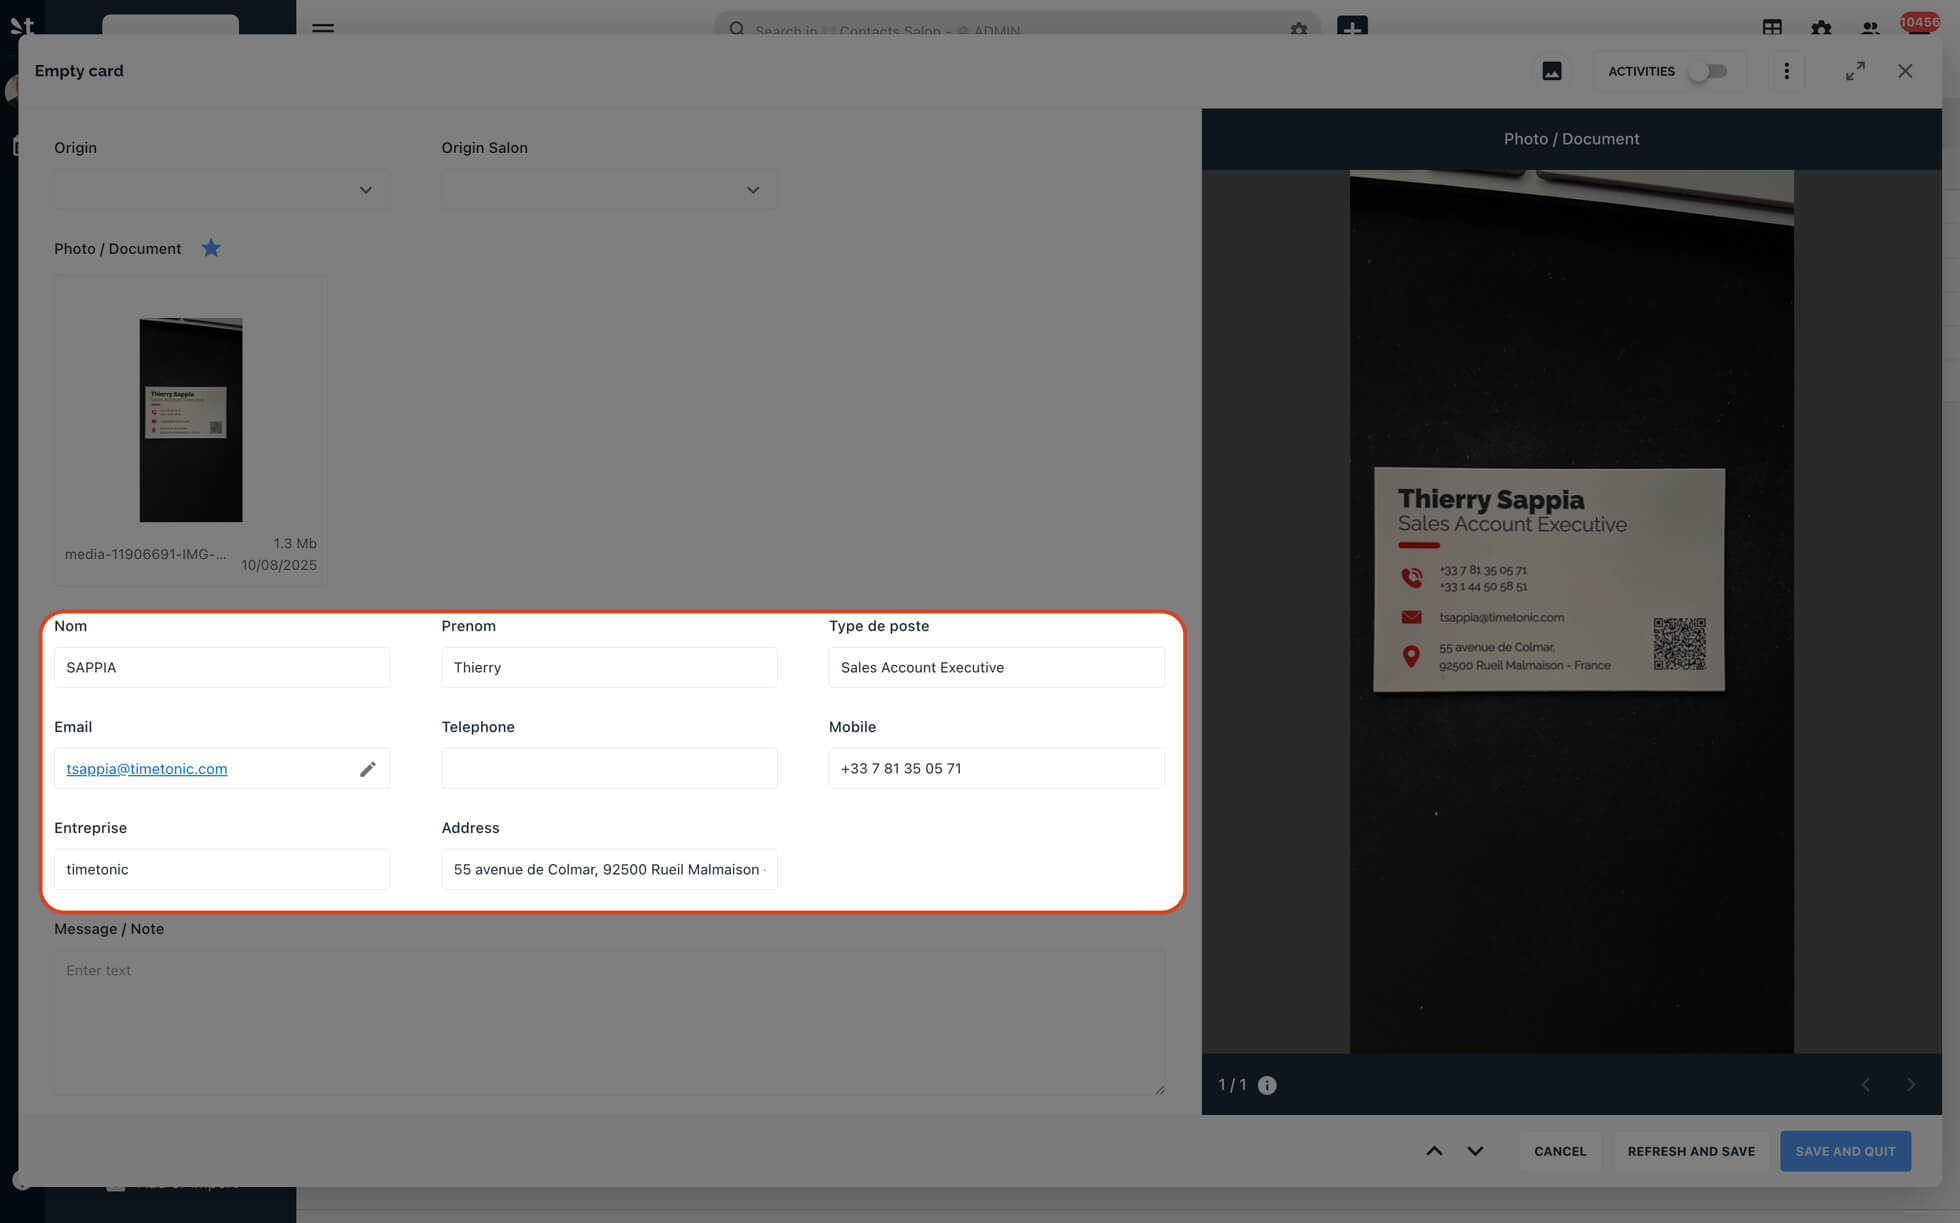Click Refresh and Save
Image resolution: width=1960 pixels, height=1223 pixels.
pyautogui.click(x=1691, y=1151)
